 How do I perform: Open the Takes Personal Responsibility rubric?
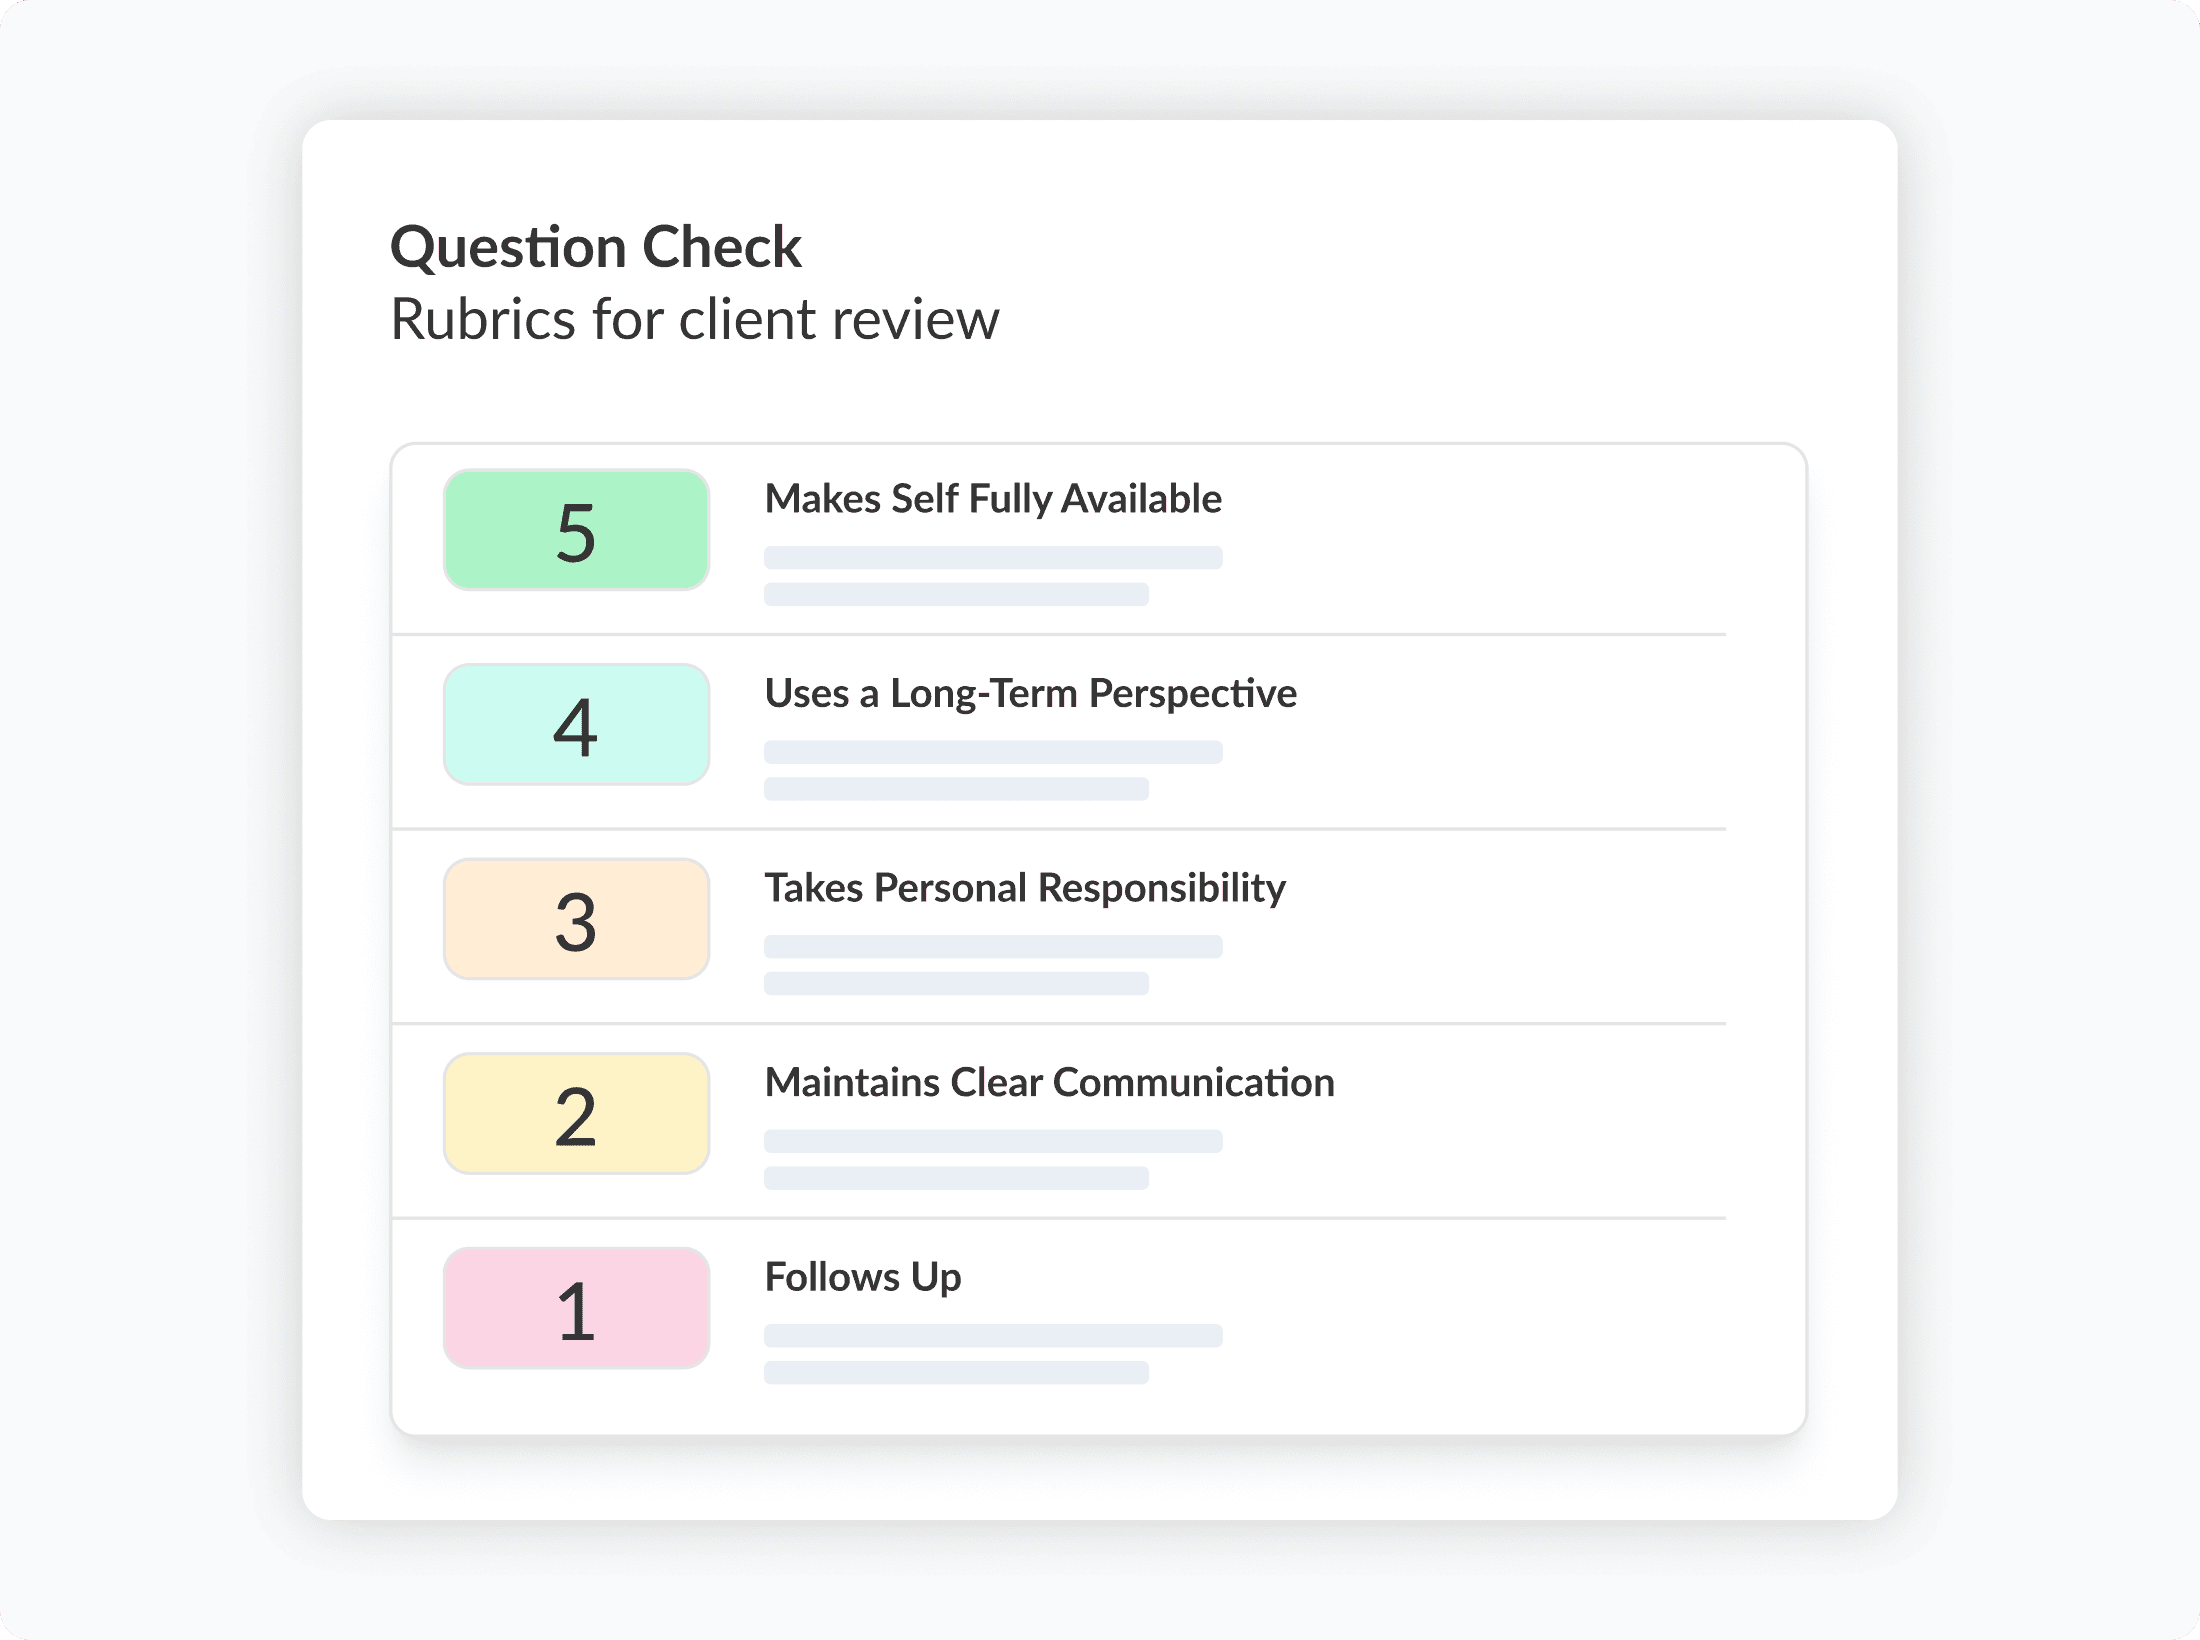click(1025, 887)
